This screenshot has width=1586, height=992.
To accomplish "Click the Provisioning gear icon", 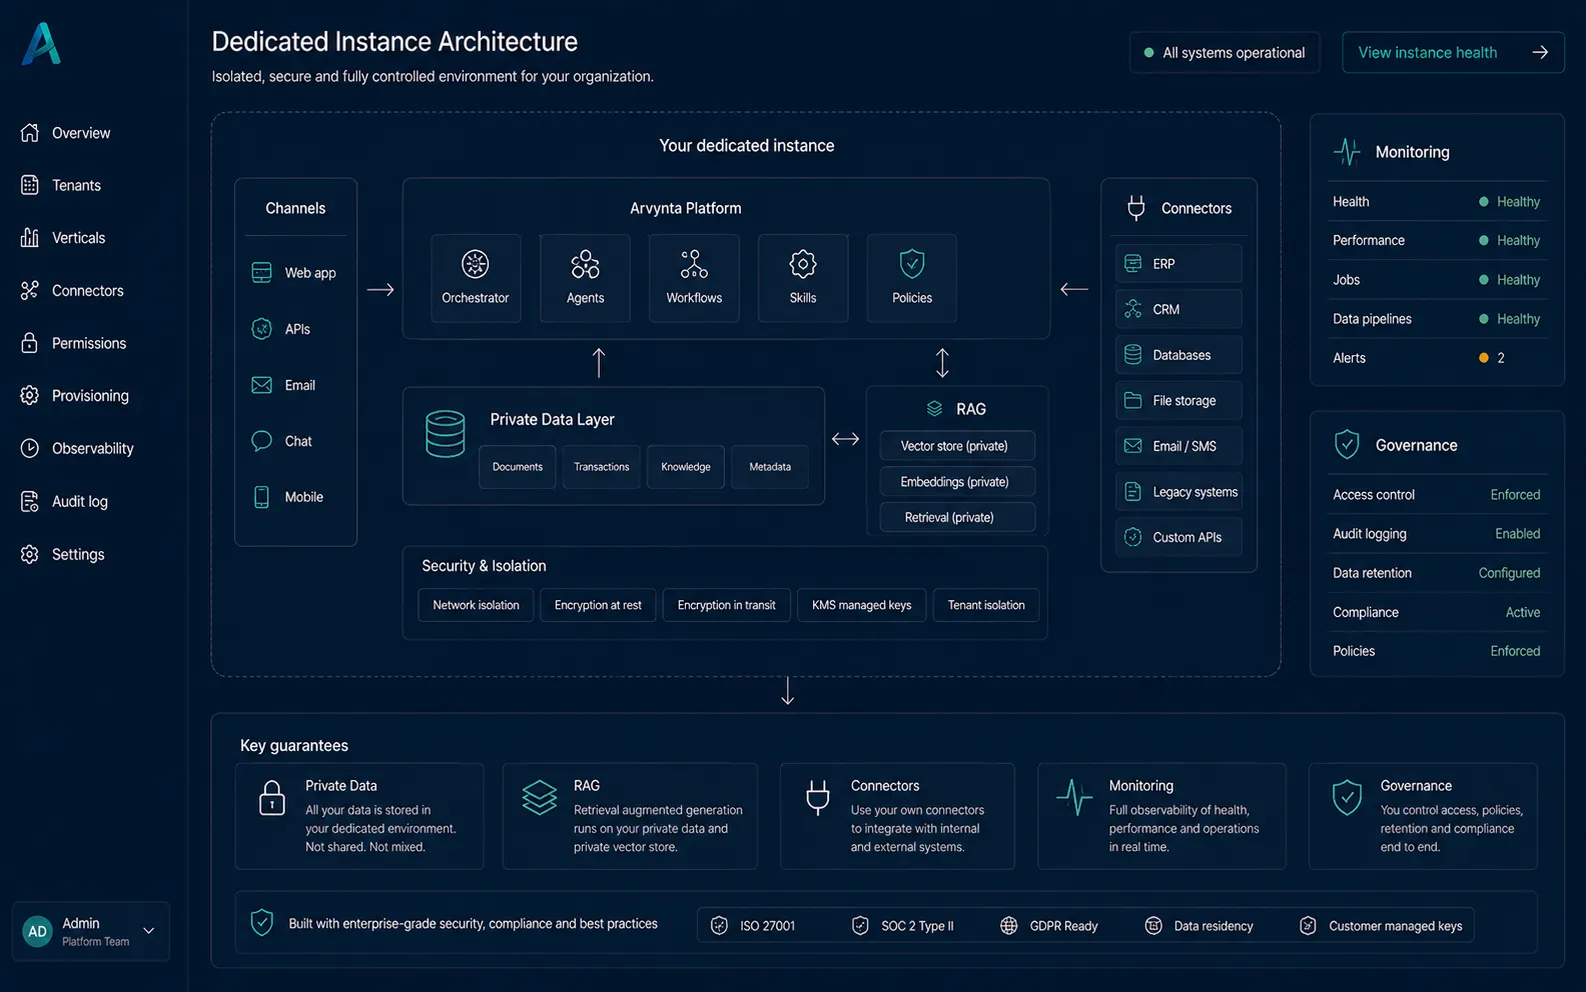I will coord(30,395).
